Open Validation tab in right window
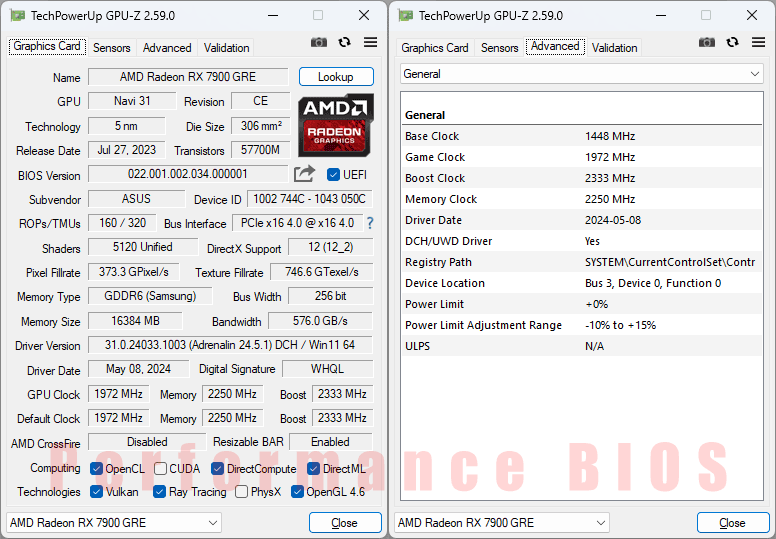The width and height of the screenshot is (776, 539). point(614,48)
